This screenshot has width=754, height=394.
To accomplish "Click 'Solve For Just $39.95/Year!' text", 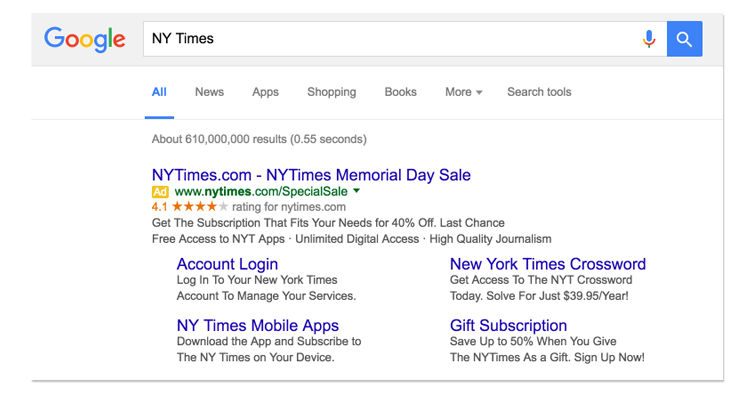I will pos(557,296).
